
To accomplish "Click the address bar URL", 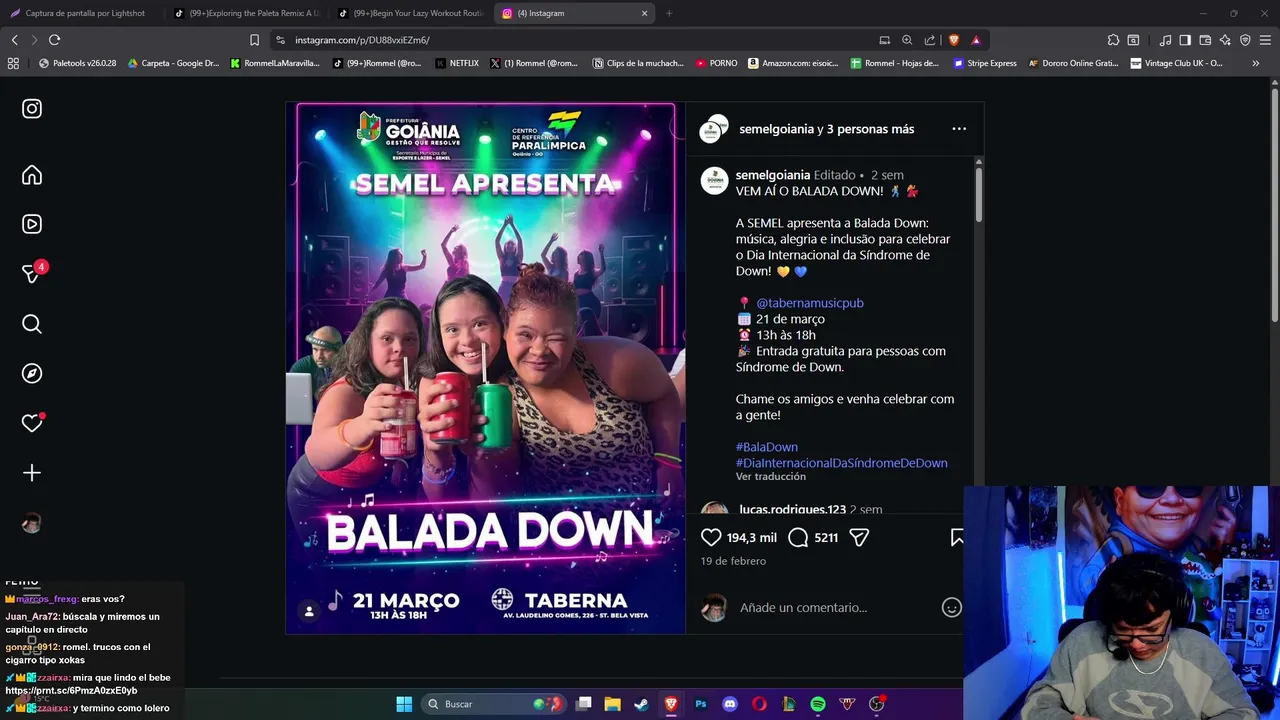I will click(362, 40).
